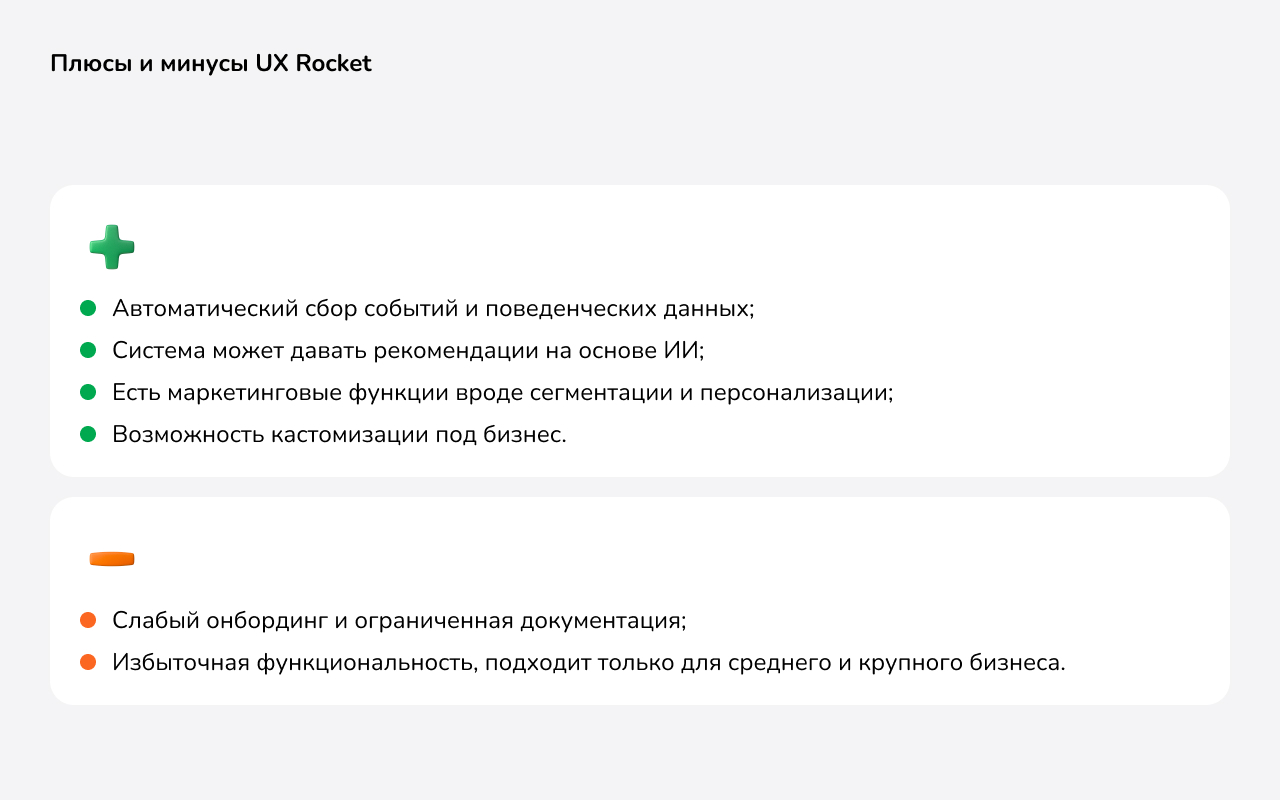The width and height of the screenshot is (1280, 800).
Task: Select green bullet before "Система может давать"
Action: pos(88,350)
